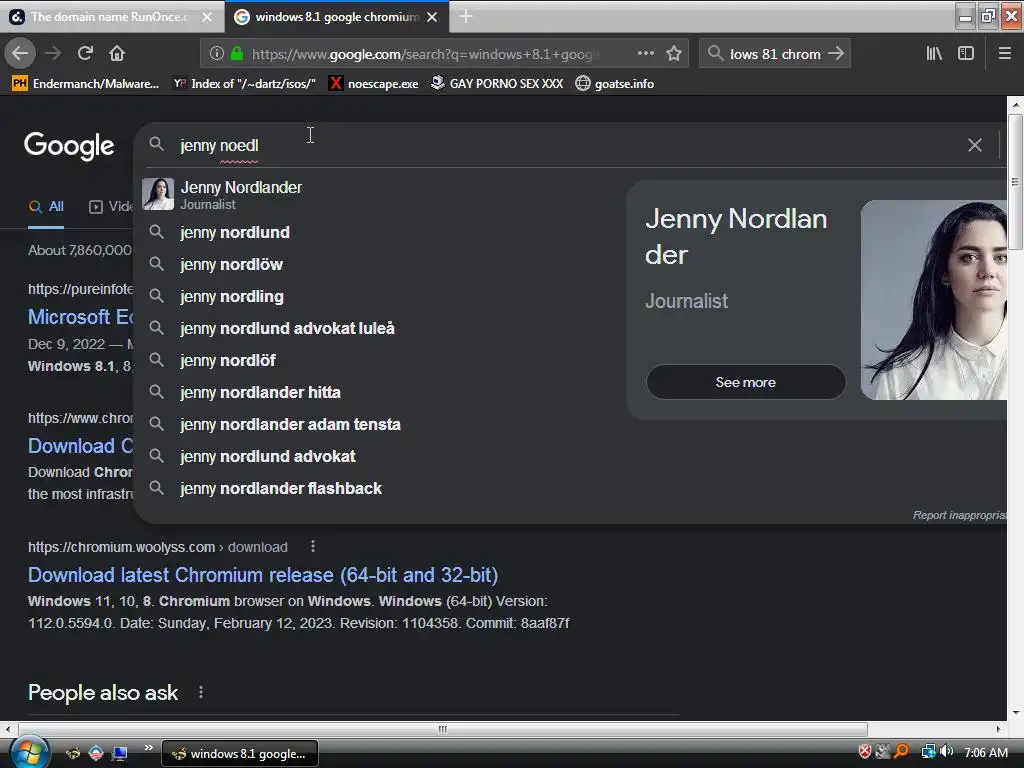Click the forward navigation arrow
The height and width of the screenshot is (768, 1024).
coord(53,54)
